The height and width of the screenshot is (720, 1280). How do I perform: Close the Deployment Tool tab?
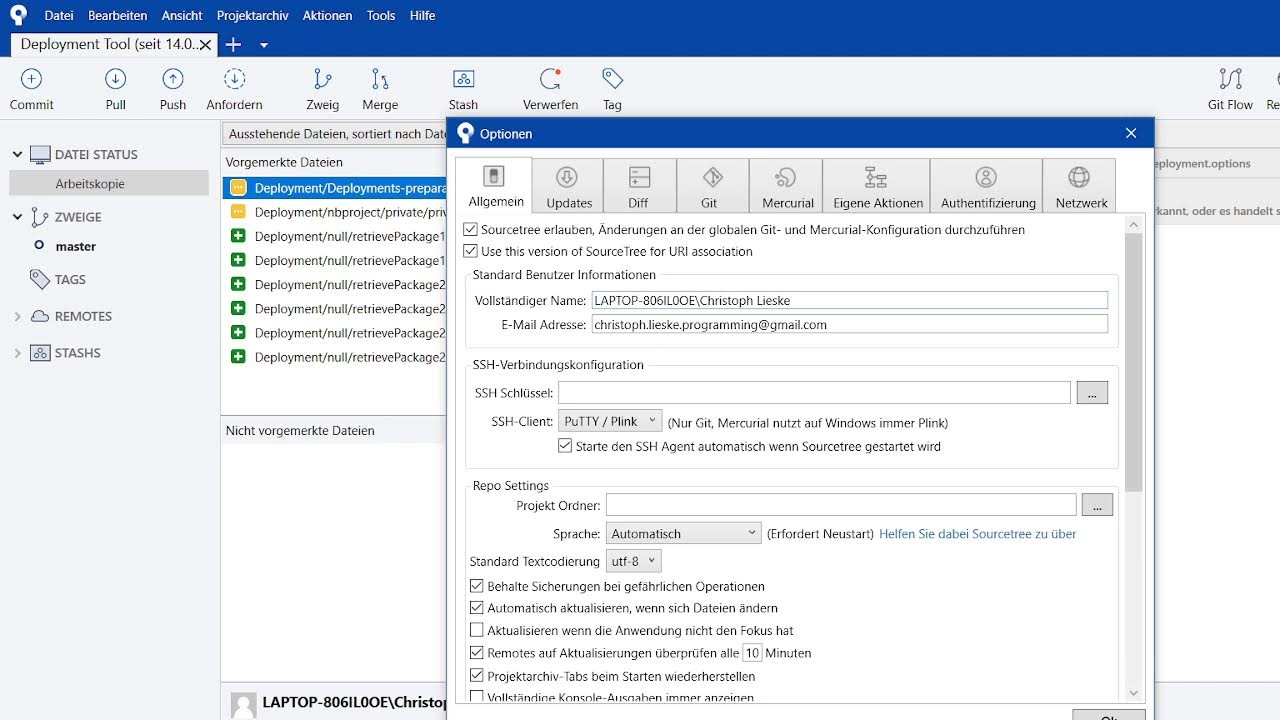tap(205, 45)
